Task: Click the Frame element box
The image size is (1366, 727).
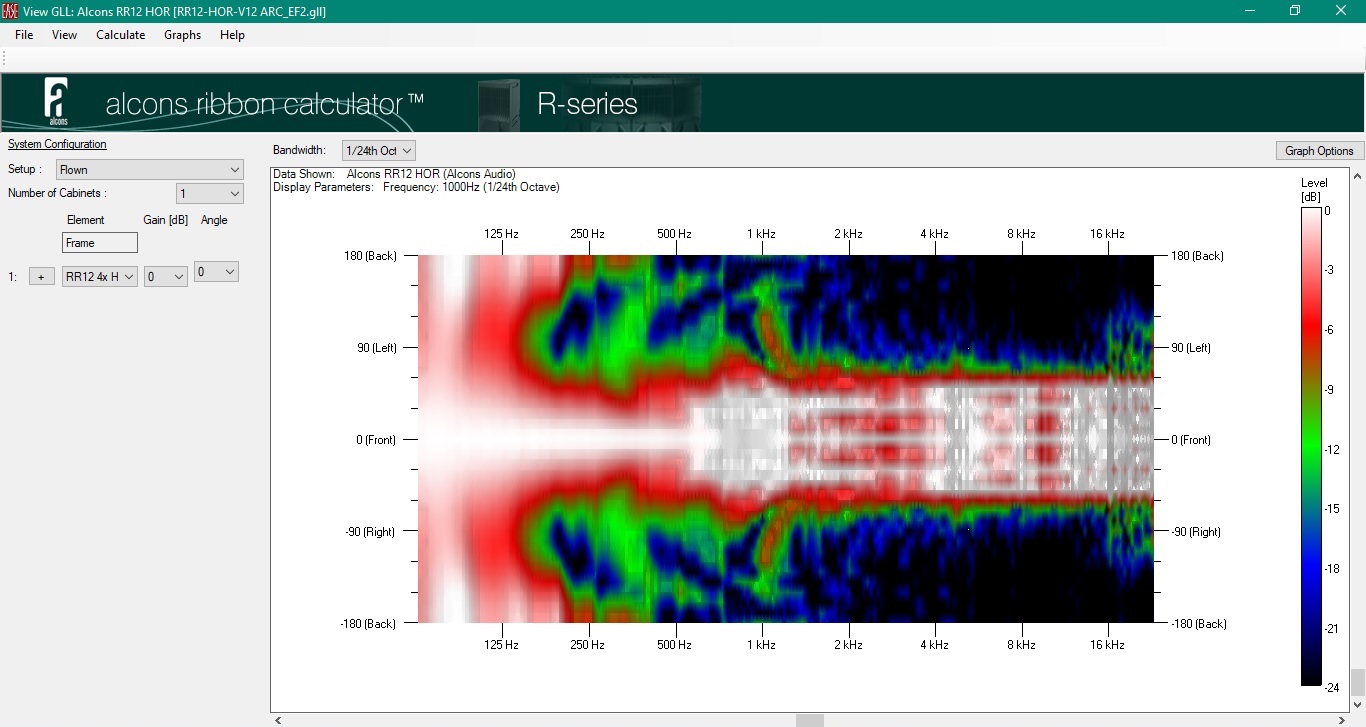Action: [x=100, y=243]
